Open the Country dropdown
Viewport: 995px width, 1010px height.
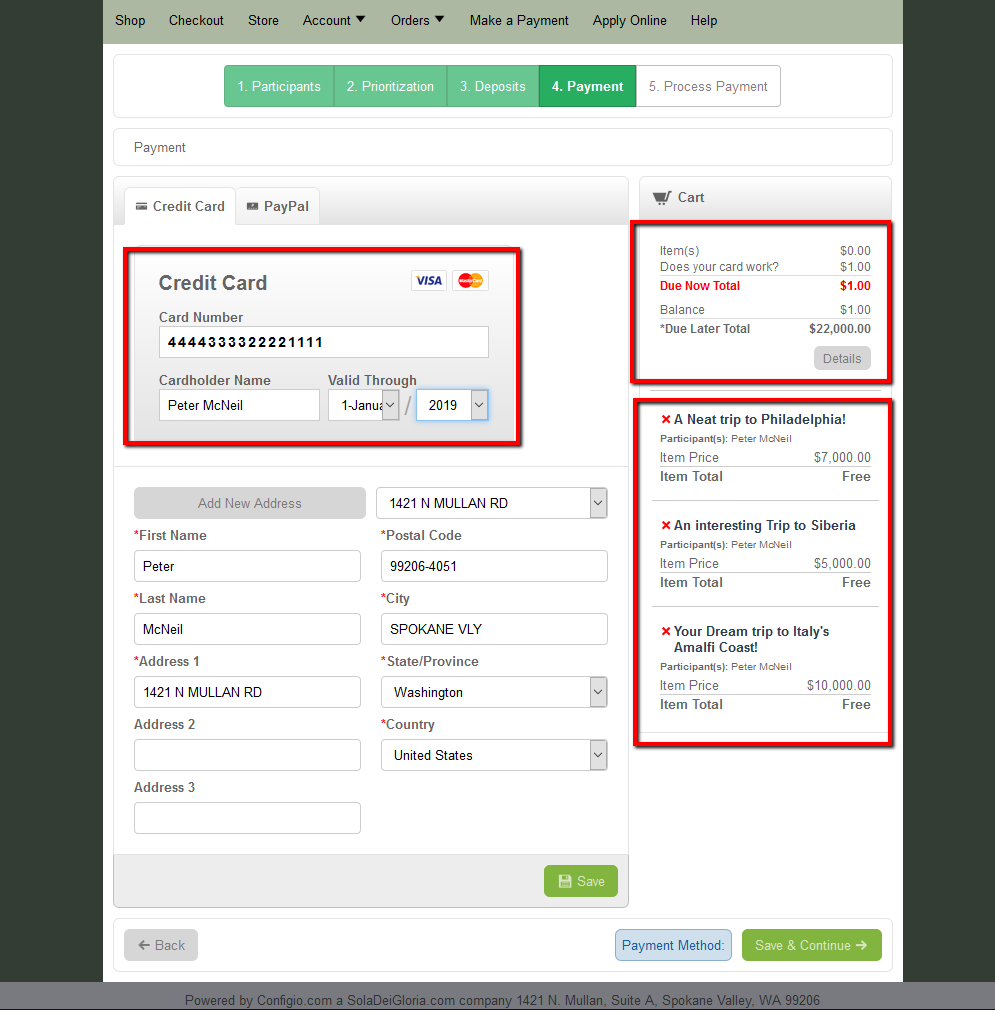(494, 755)
